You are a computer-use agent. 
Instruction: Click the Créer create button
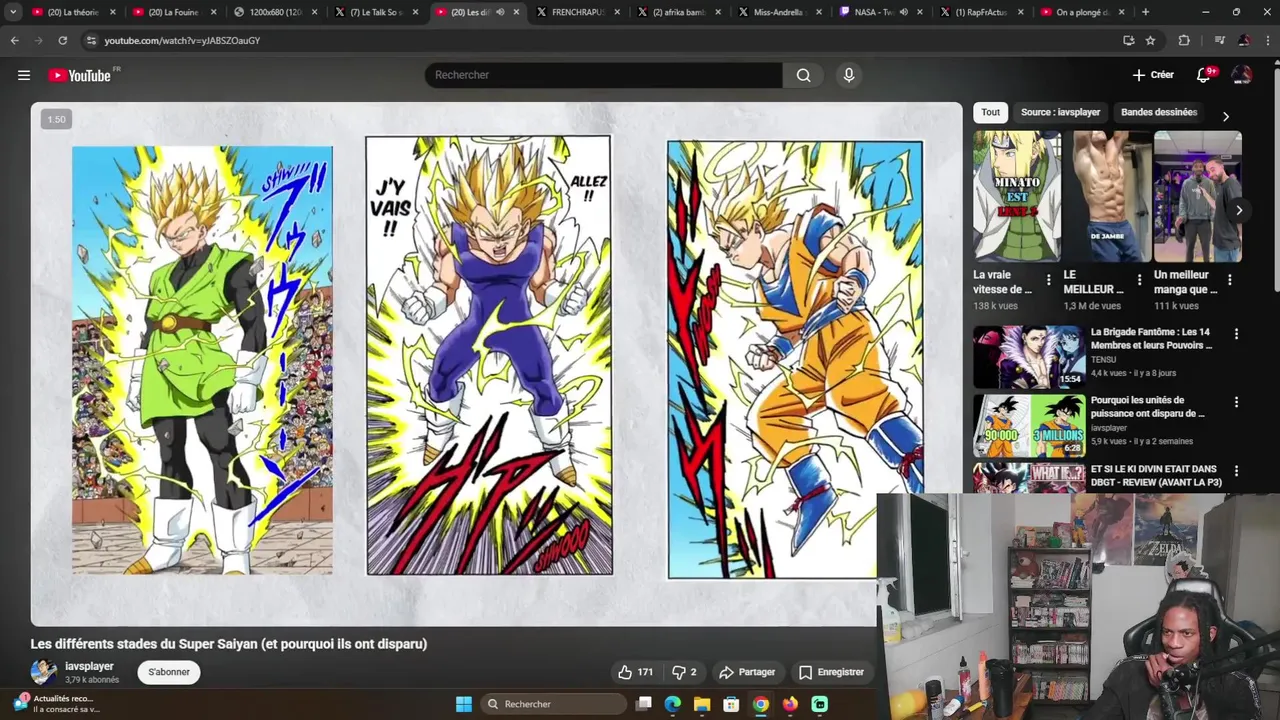[x=1153, y=75]
